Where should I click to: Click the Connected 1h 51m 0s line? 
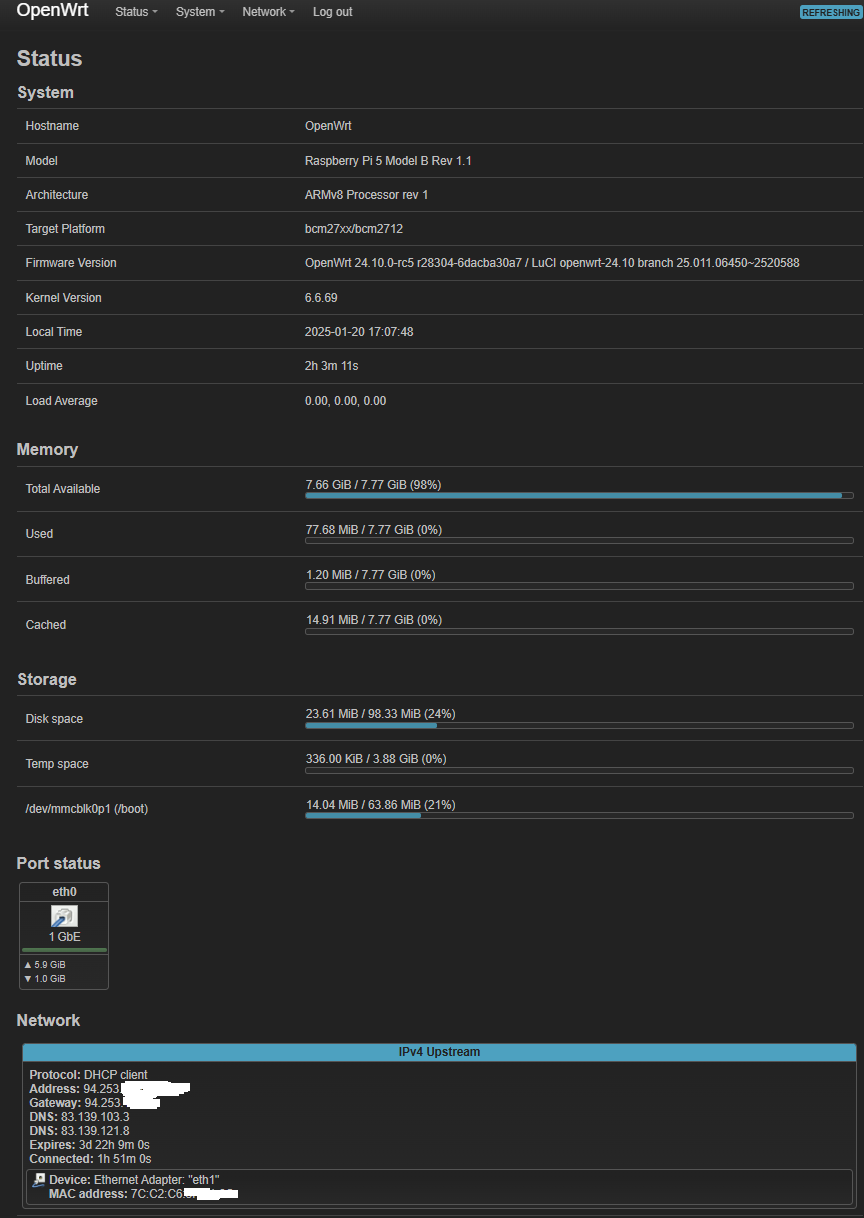pos(91,1159)
